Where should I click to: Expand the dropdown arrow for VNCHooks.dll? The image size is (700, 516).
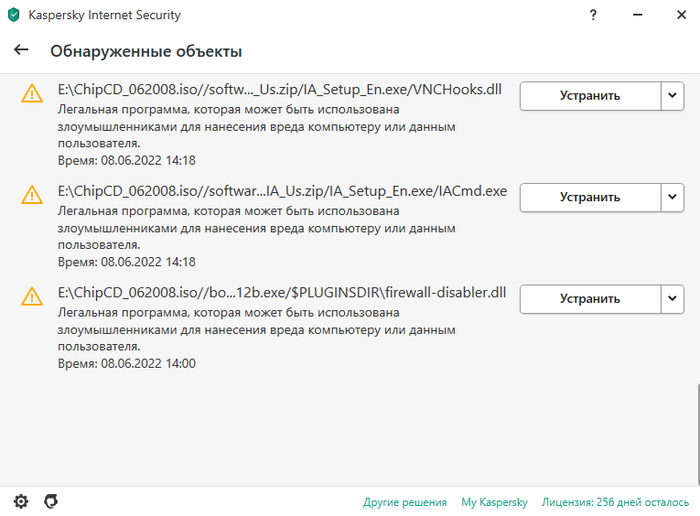click(x=672, y=95)
